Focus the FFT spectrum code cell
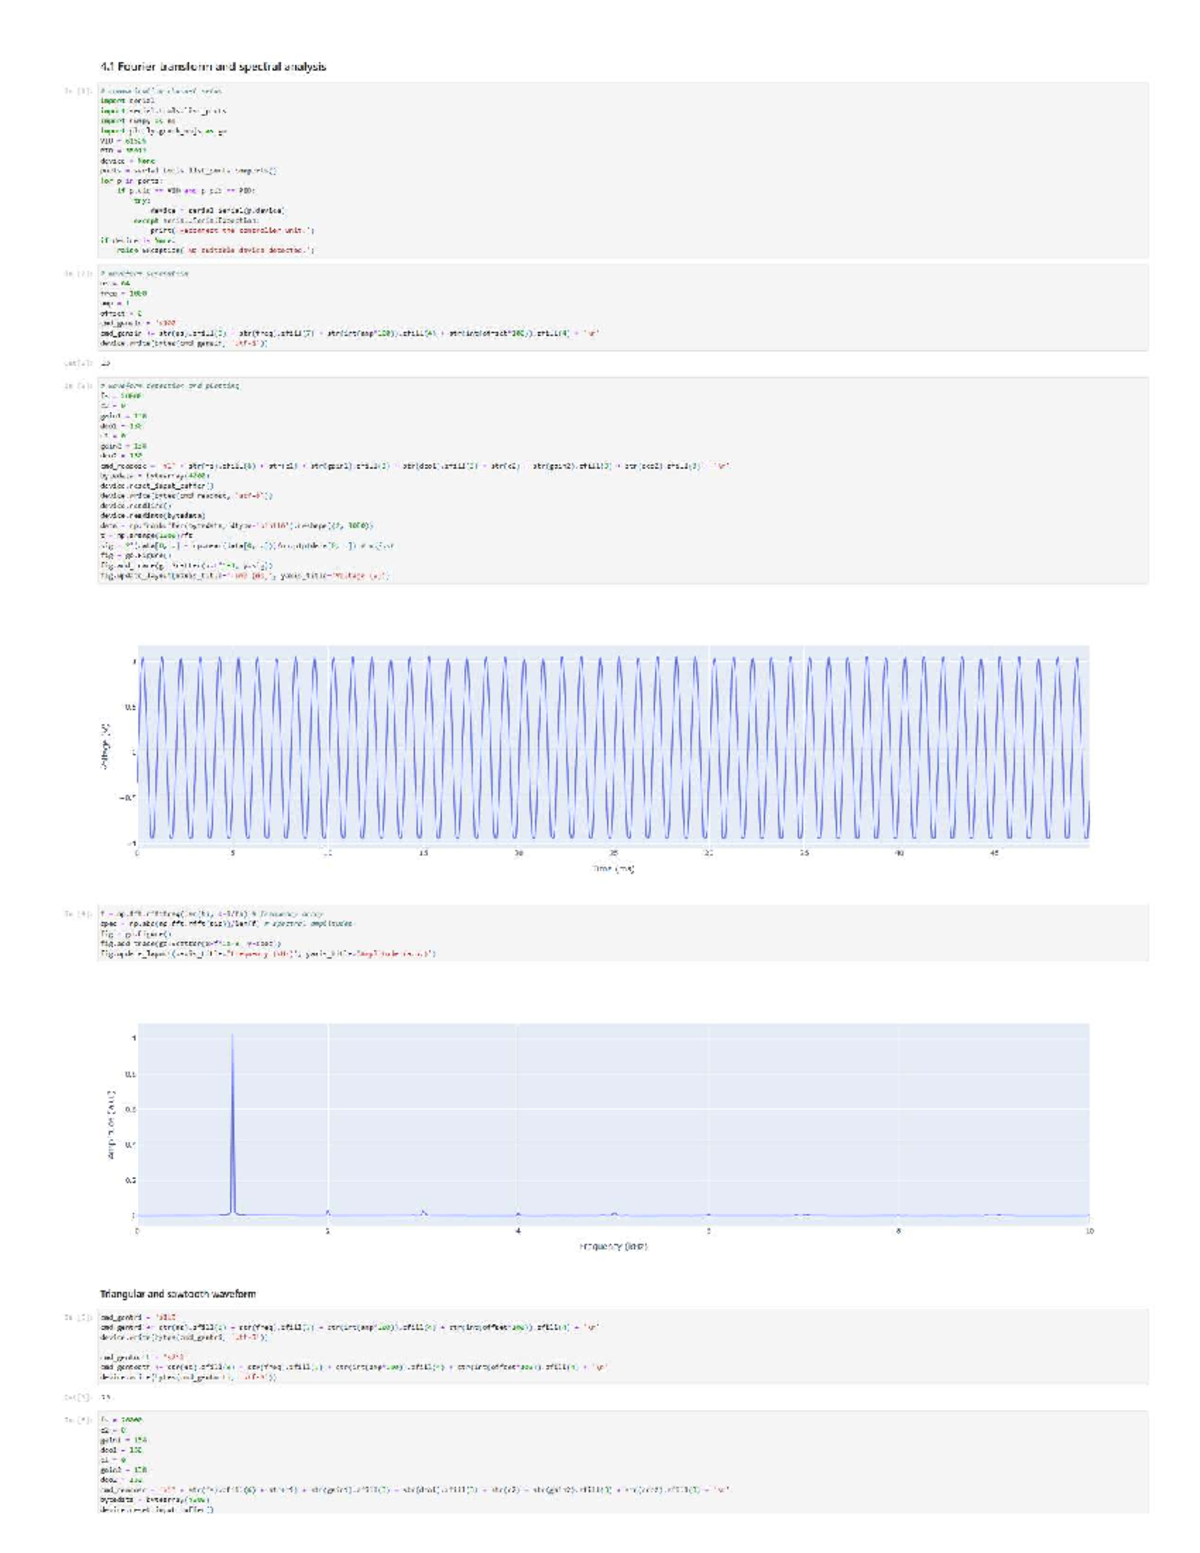1200x1553 pixels. (x=624, y=933)
